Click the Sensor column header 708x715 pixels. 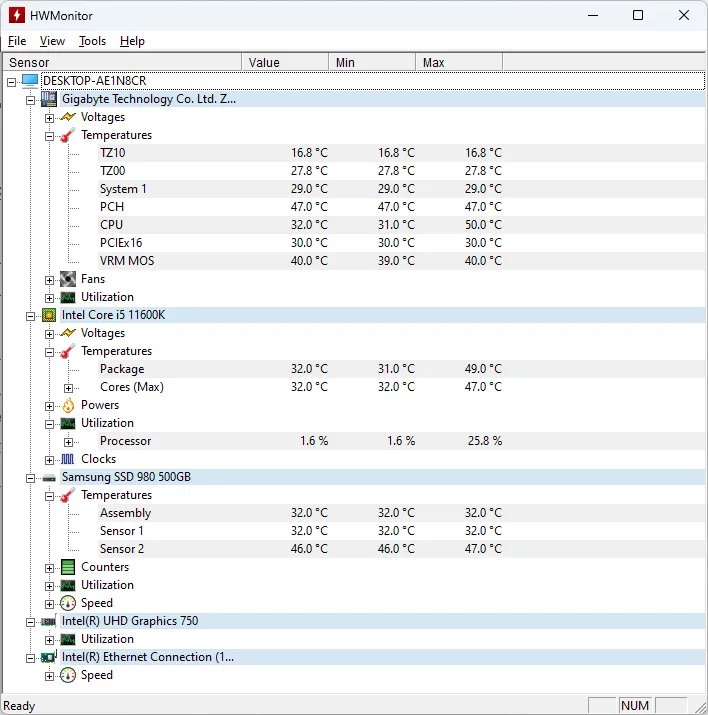tap(122, 62)
